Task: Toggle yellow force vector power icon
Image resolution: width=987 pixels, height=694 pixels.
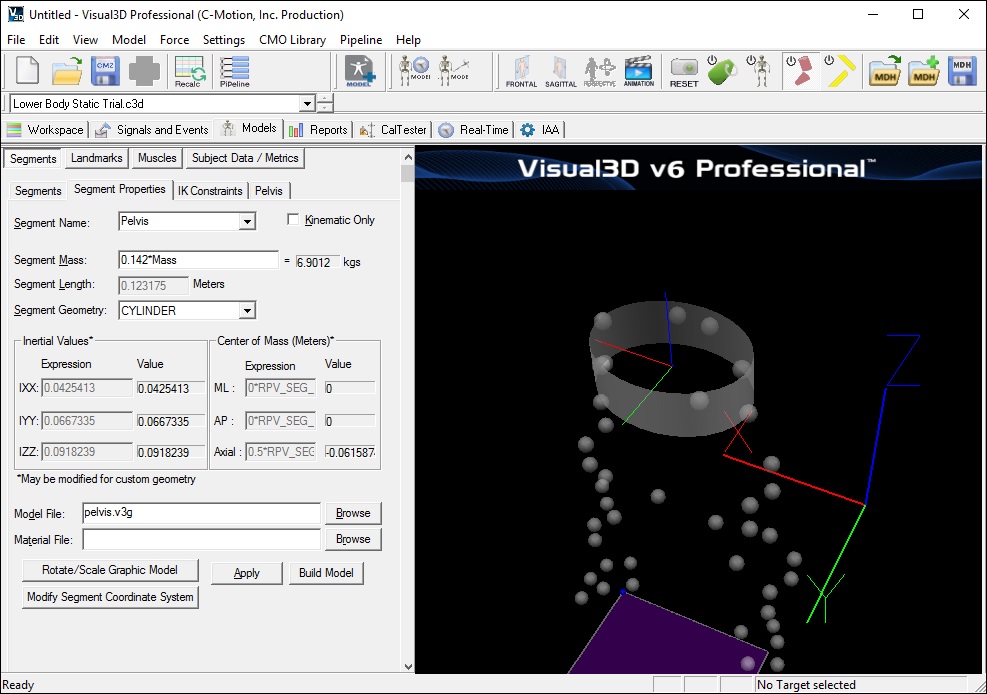Action: click(x=840, y=70)
